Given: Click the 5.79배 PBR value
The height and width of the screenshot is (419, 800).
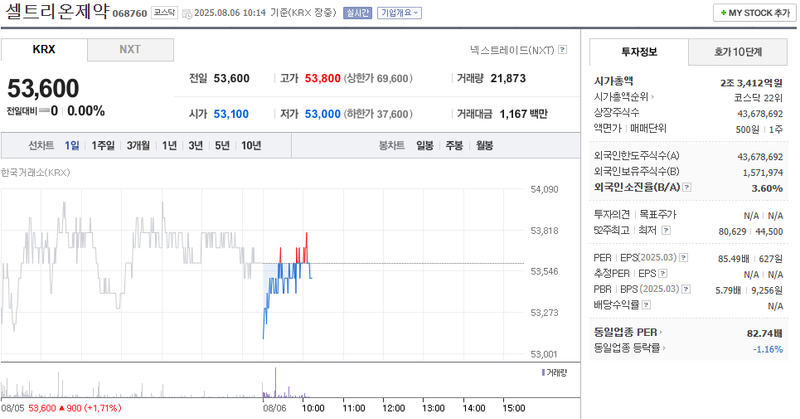Looking at the screenshot, I should [x=728, y=290].
